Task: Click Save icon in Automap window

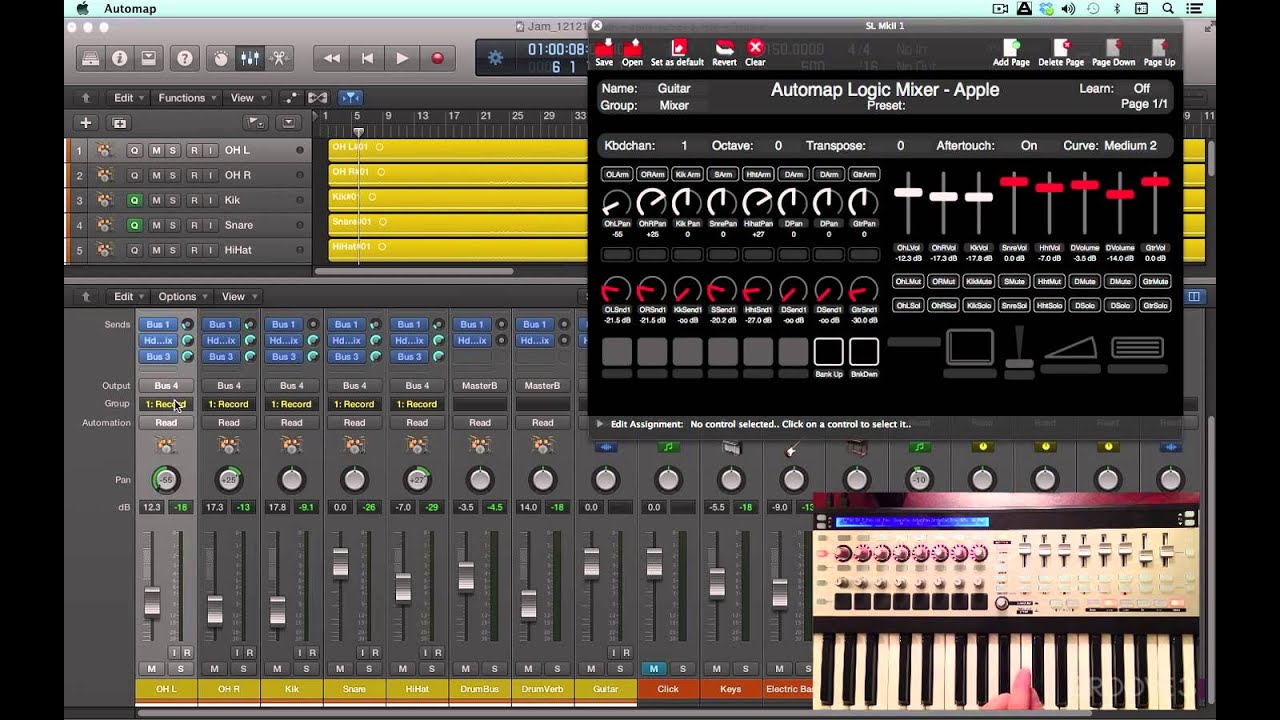Action: (x=604, y=52)
